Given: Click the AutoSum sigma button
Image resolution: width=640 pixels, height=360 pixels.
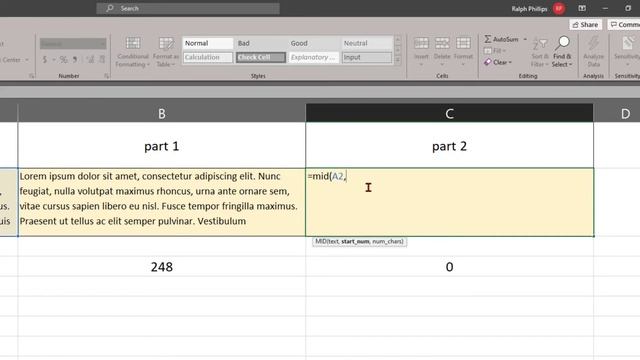Looking at the screenshot, I should 501,39.
